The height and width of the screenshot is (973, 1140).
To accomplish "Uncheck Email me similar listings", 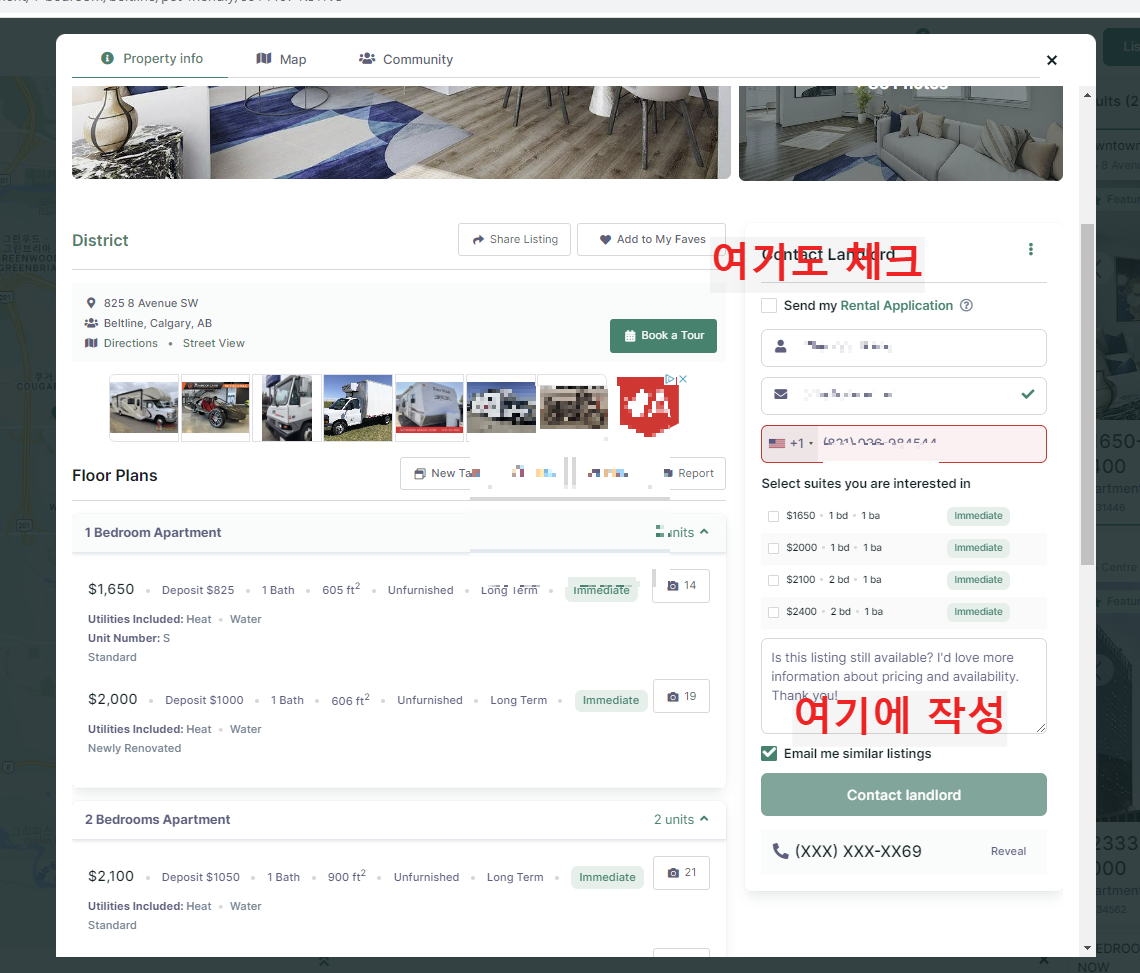I will coord(768,753).
